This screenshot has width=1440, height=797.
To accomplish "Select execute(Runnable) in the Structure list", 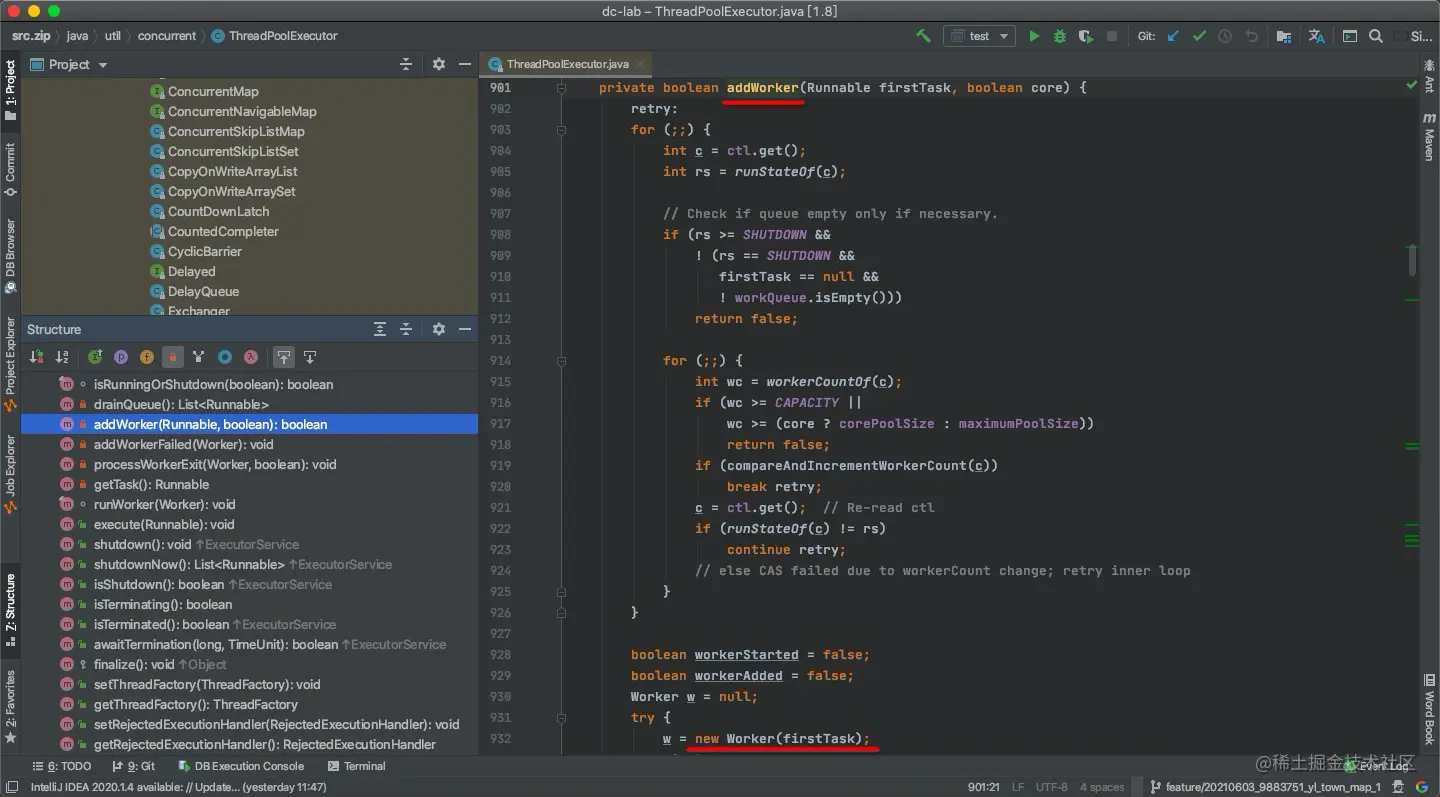I will pyautogui.click(x=164, y=524).
